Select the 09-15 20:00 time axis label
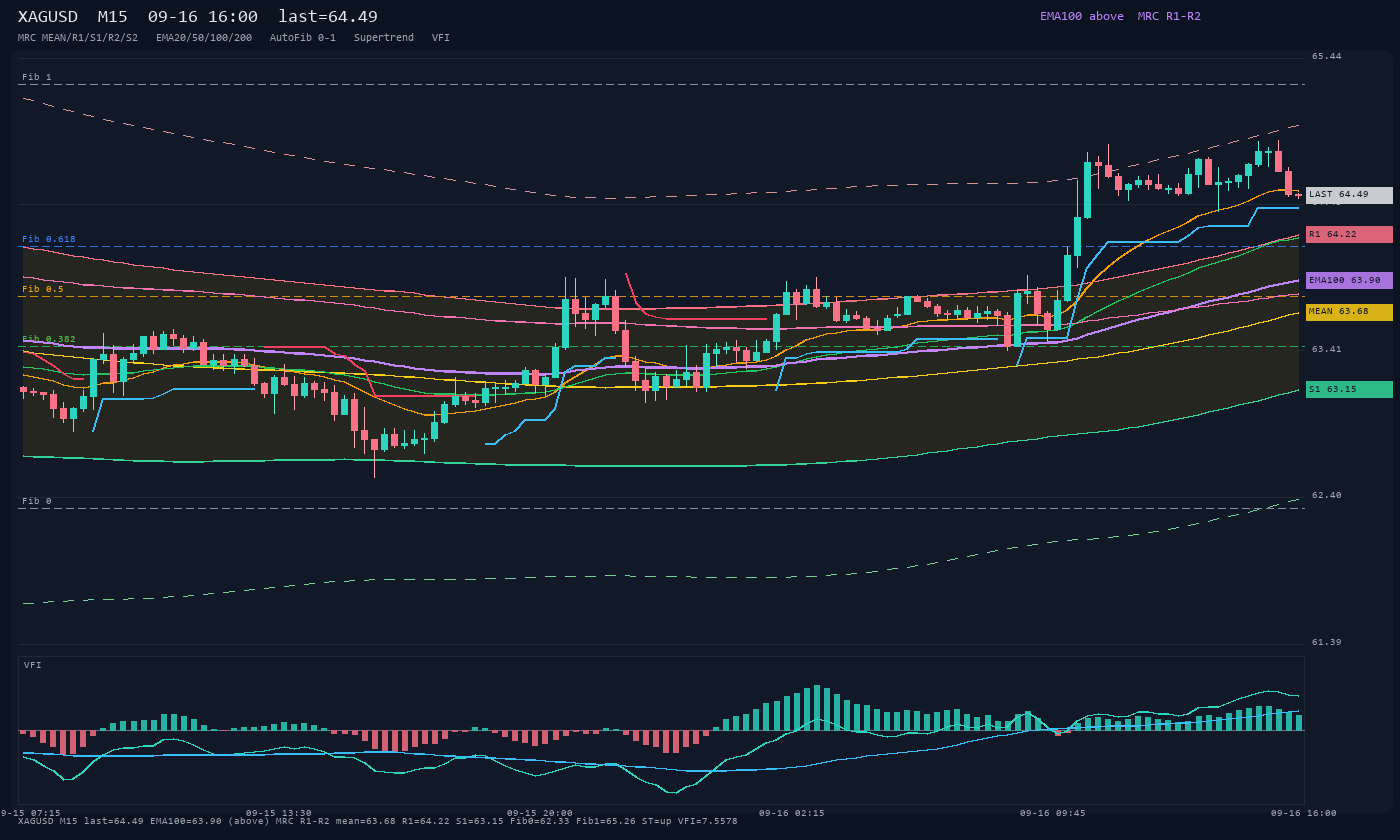 [540, 813]
